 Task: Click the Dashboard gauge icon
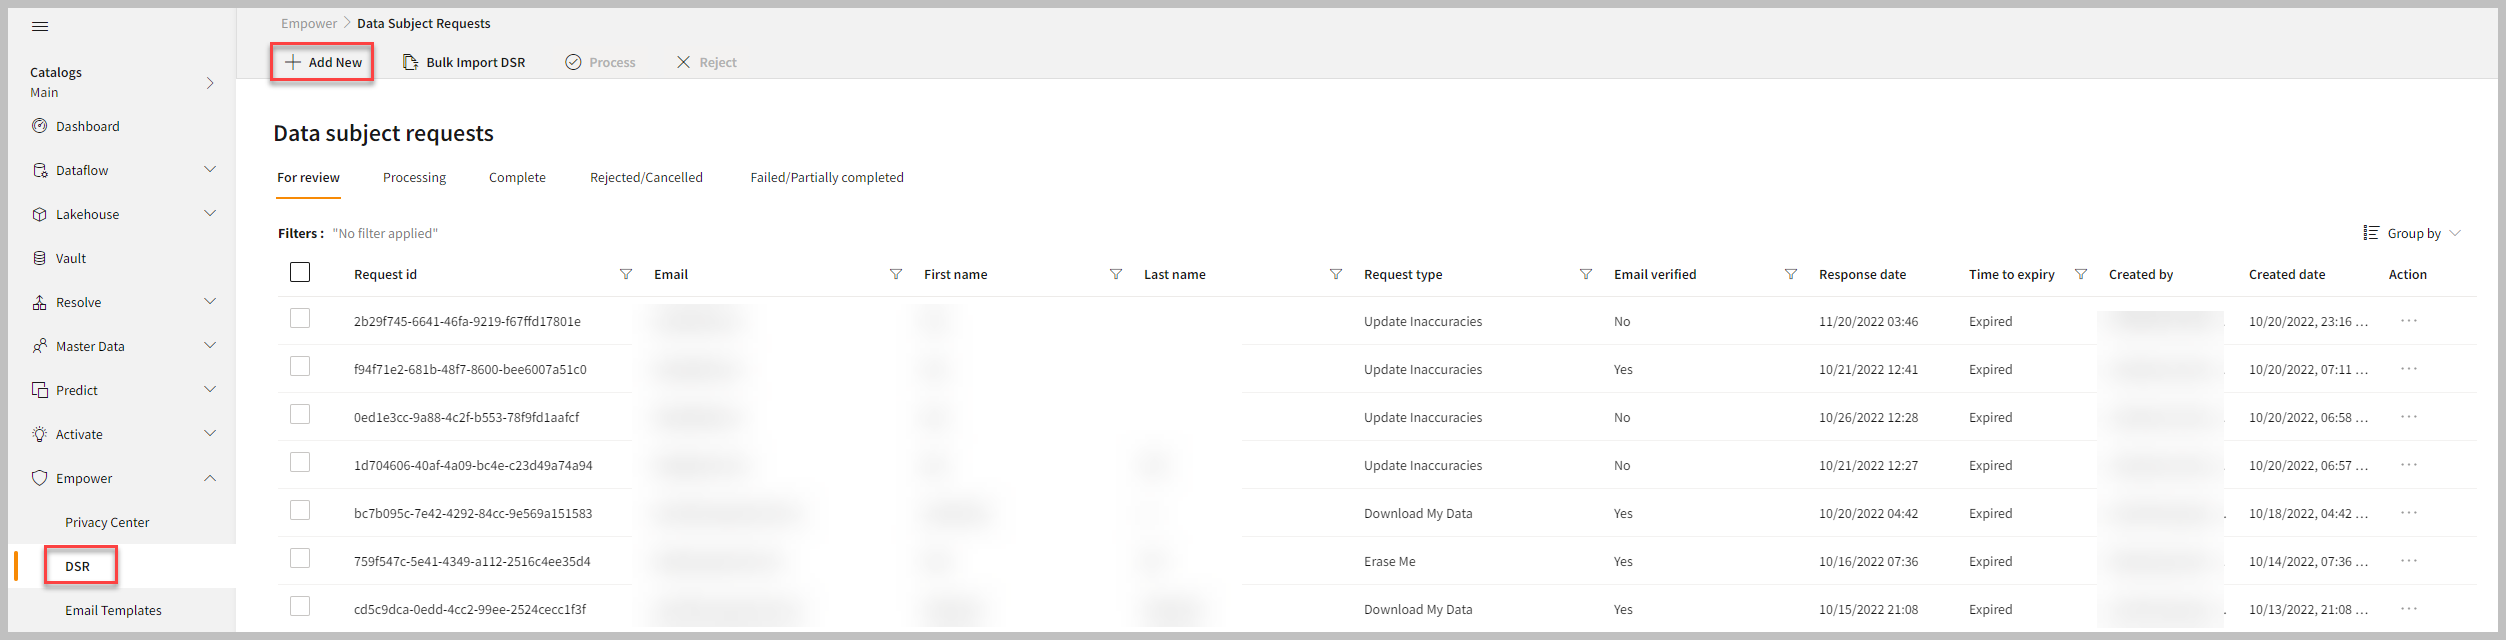(40, 126)
